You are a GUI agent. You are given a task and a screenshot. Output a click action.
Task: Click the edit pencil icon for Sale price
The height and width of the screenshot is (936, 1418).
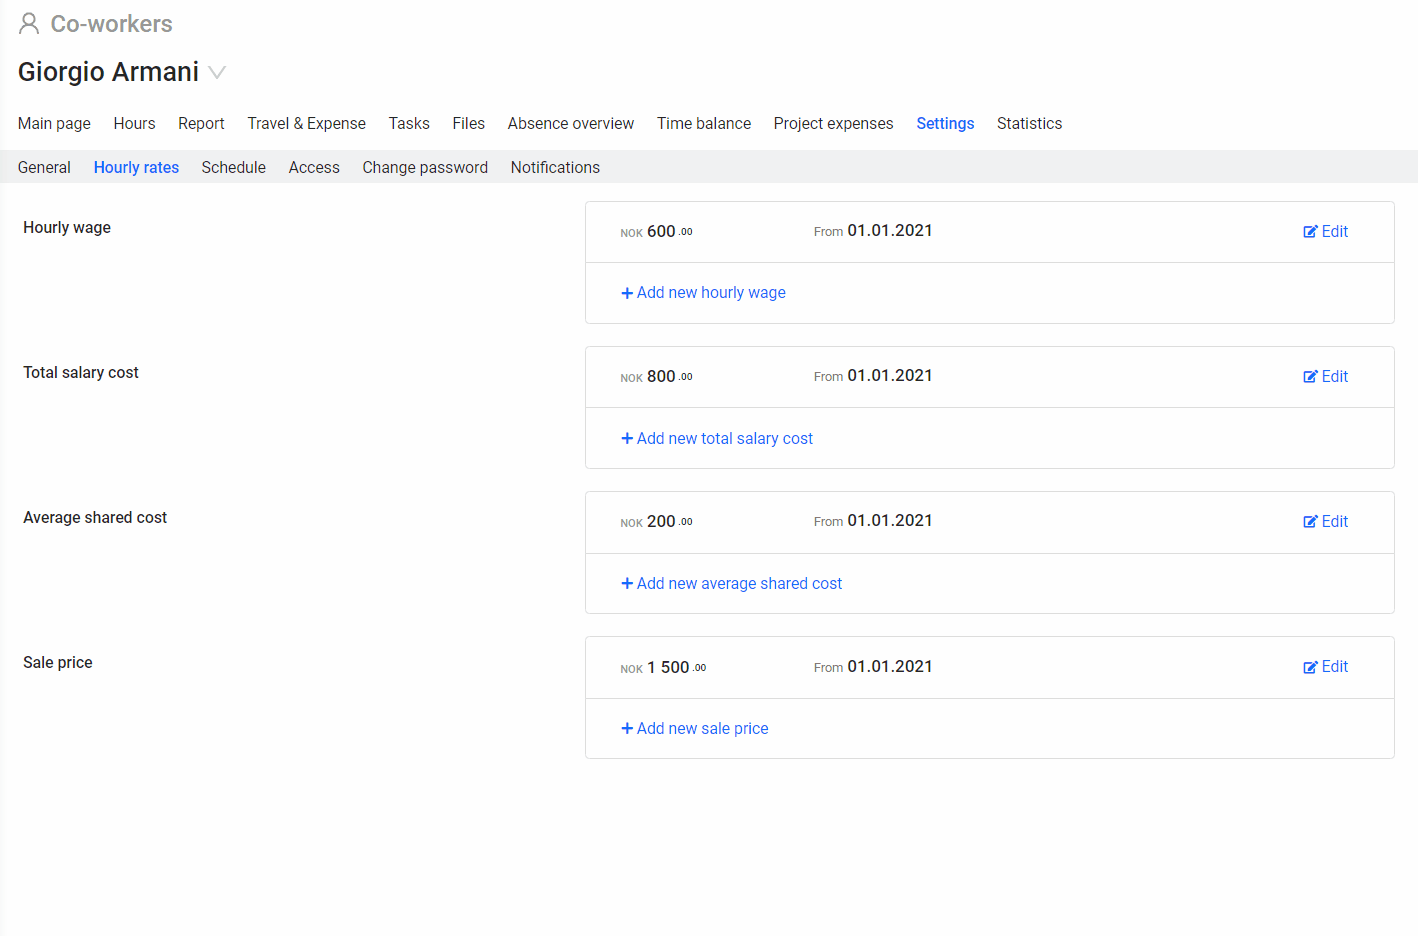tap(1310, 667)
